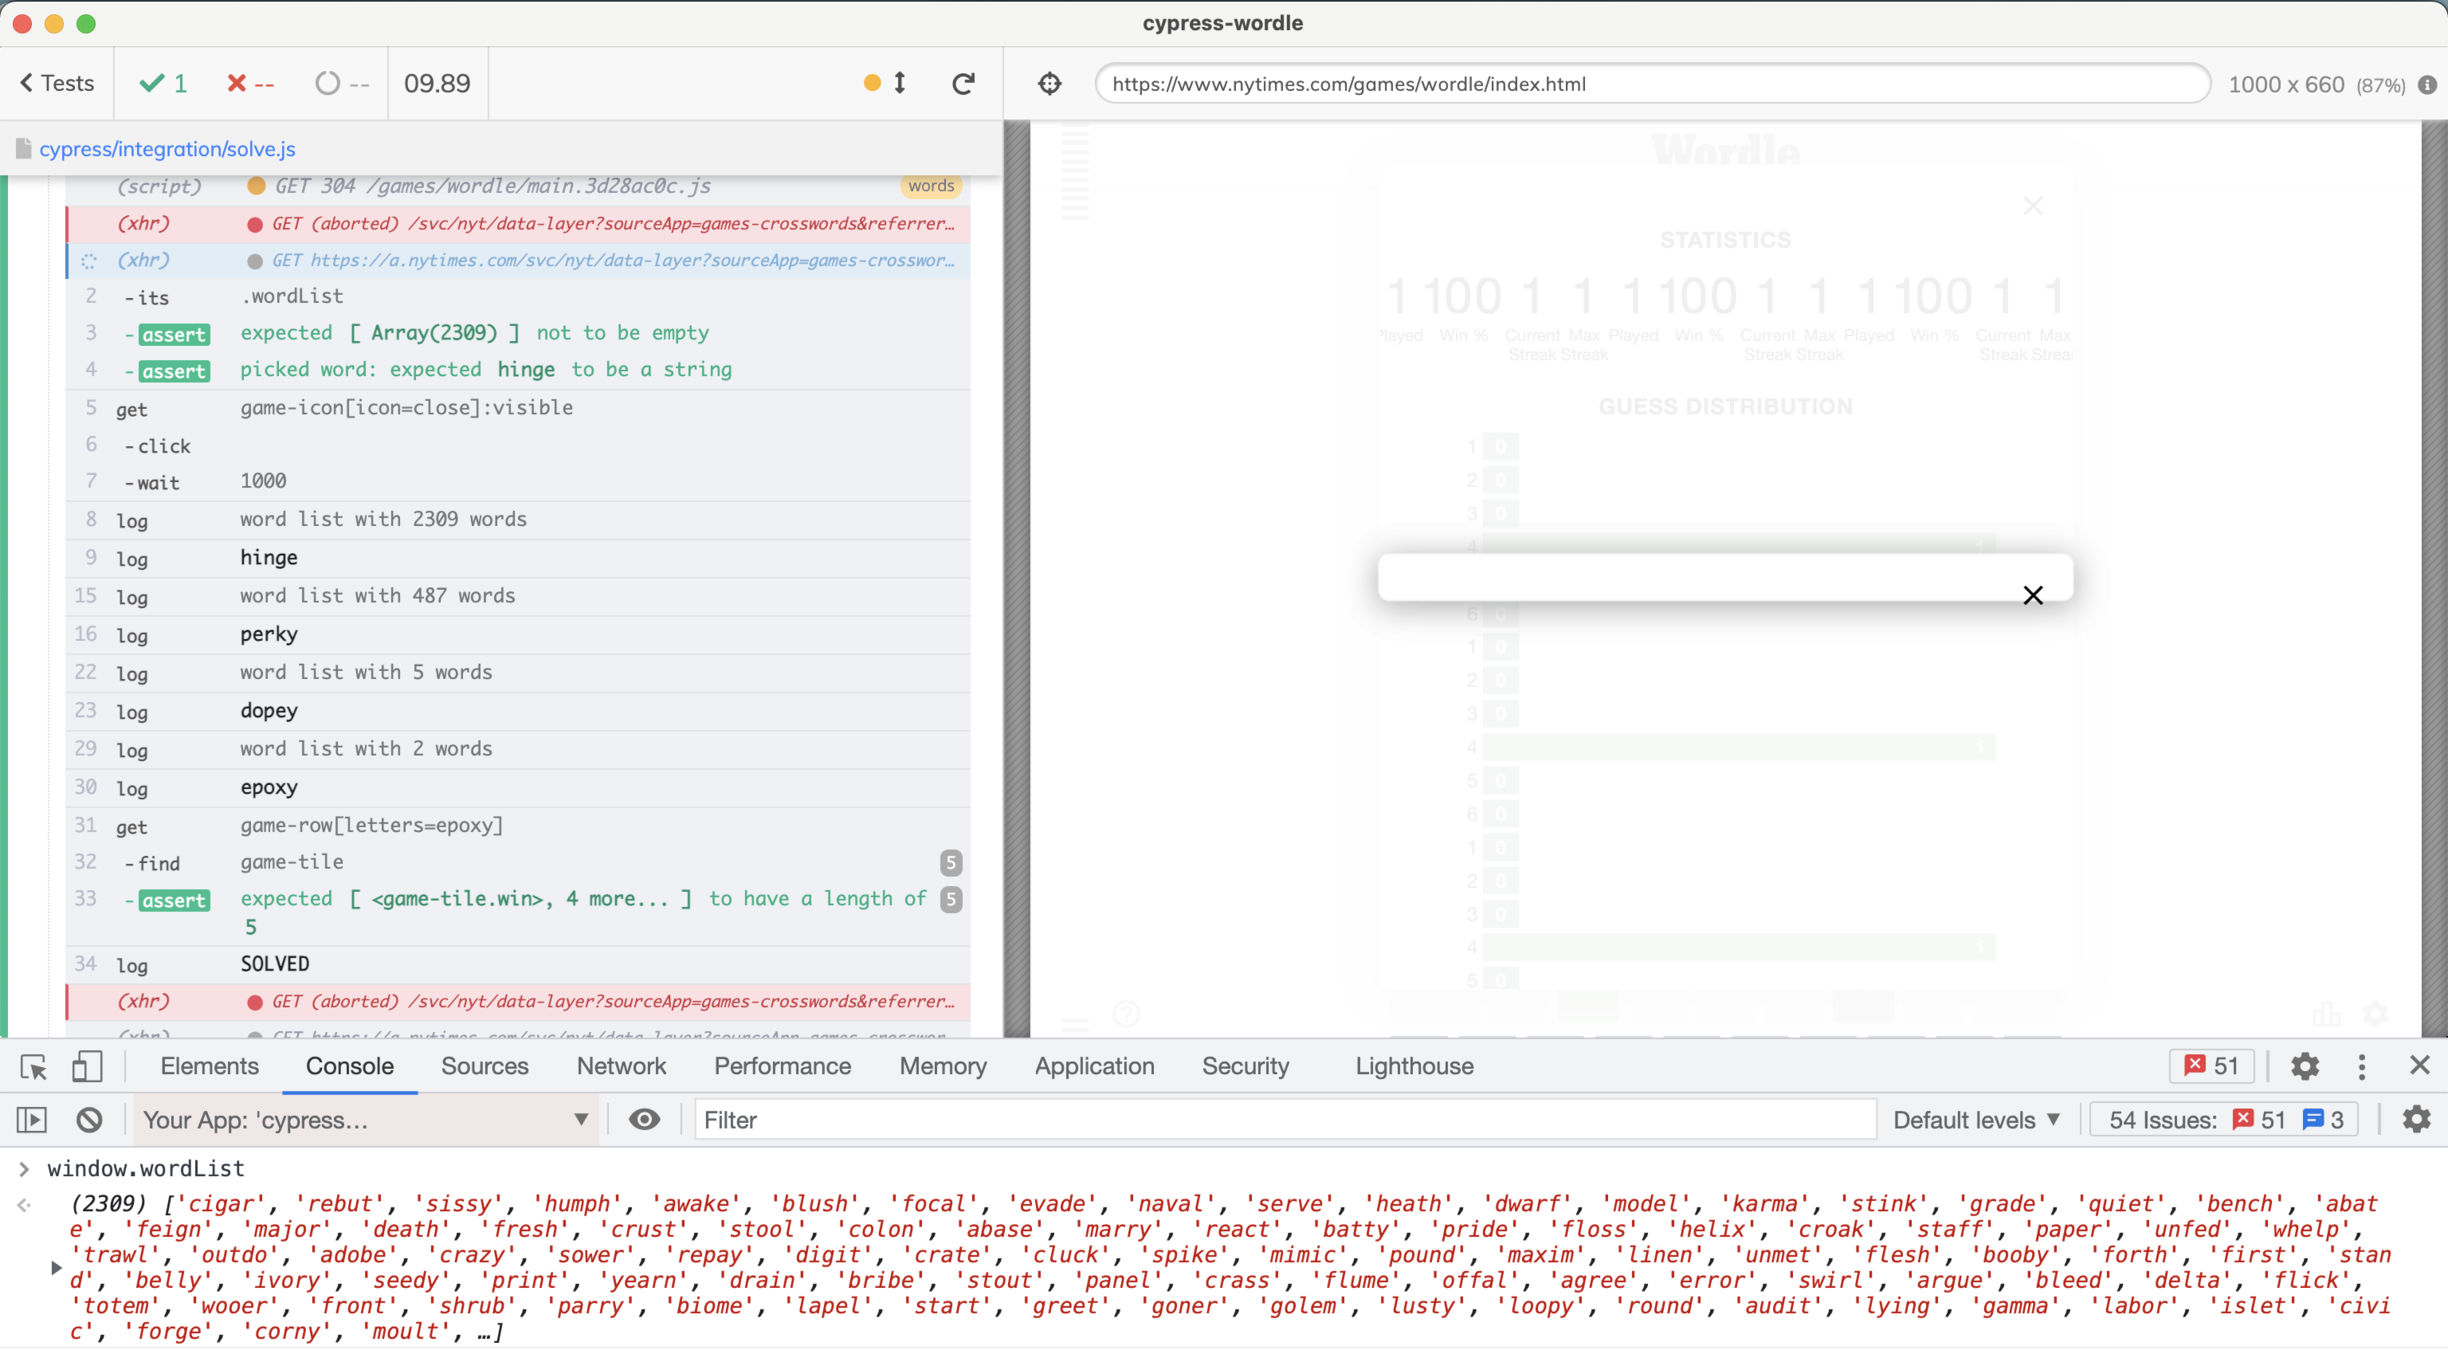This screenshot has height=1350, width=2448.
Task: Close the toast popup with X
Action: [x=2032, y=596]
